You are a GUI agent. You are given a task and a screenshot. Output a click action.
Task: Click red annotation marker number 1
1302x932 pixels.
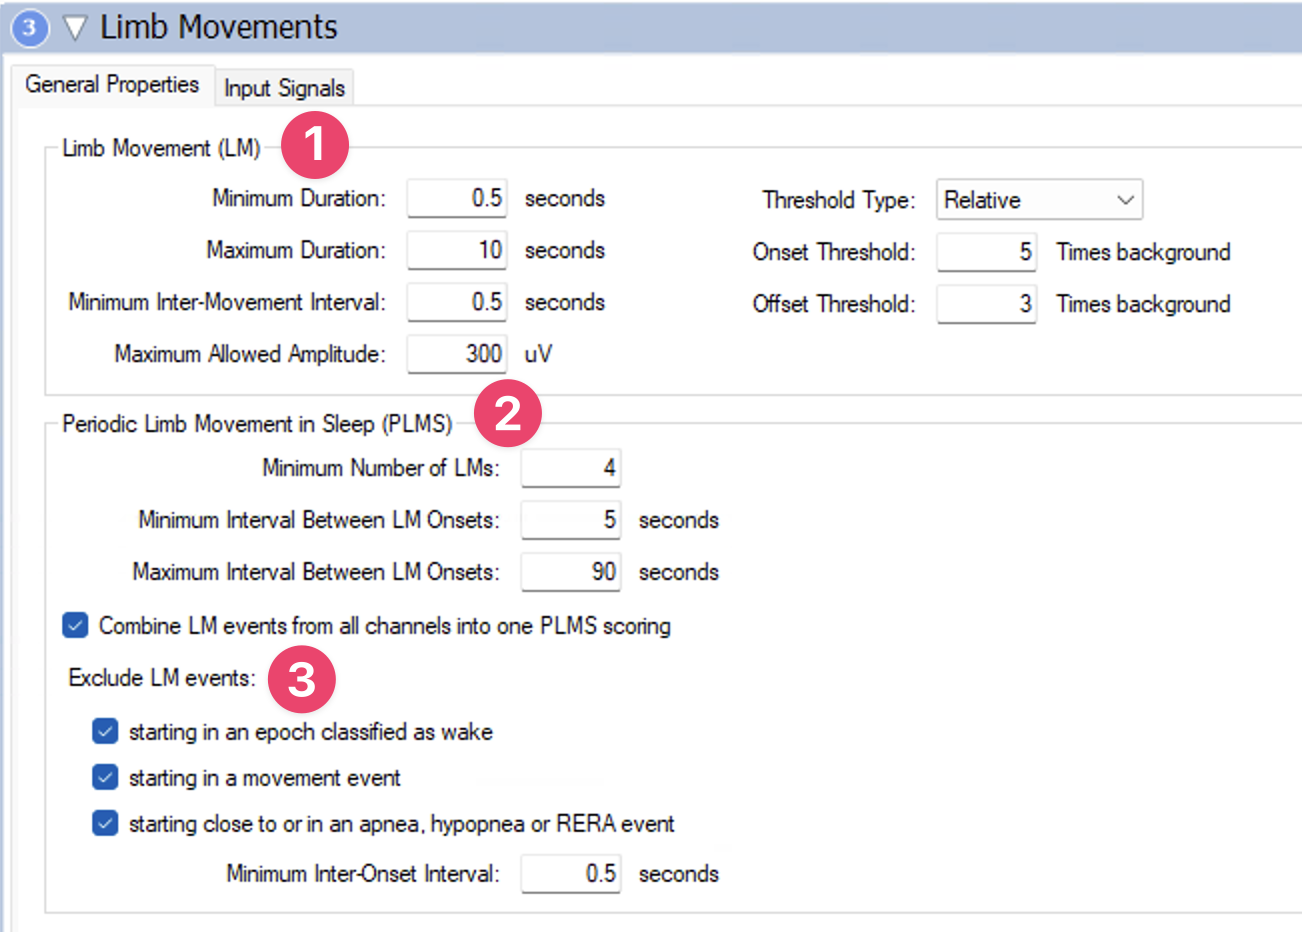[314, 145]
